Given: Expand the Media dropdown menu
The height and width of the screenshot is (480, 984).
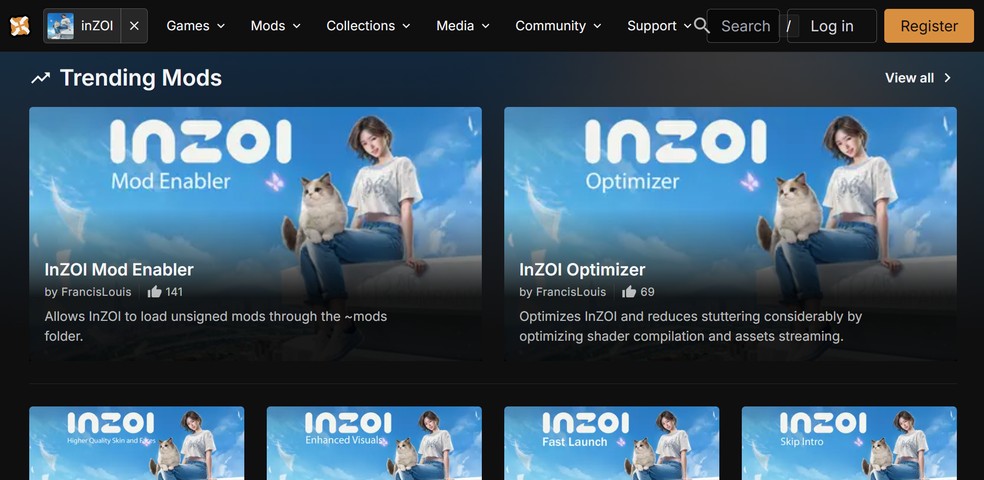Looking at the screenshot, I should coord(463,26).
